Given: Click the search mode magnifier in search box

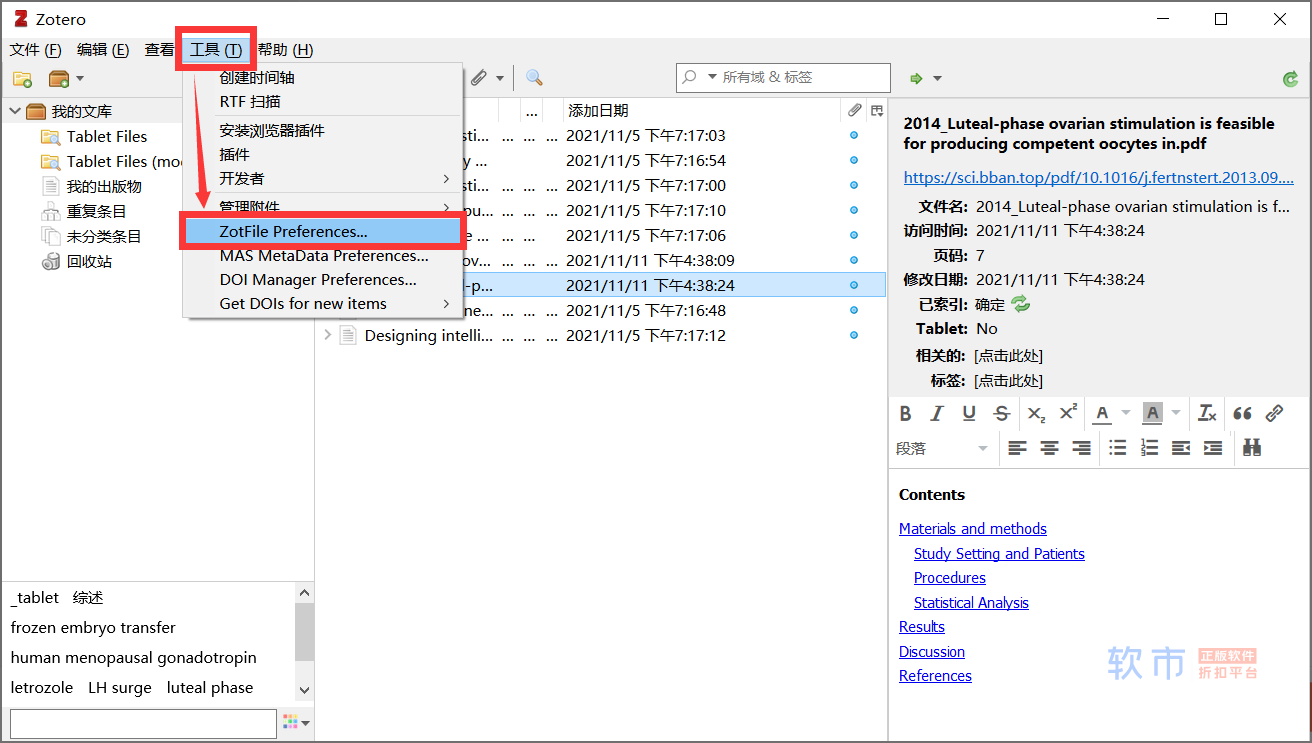Looking at the screenshot, I should point(689,77).
